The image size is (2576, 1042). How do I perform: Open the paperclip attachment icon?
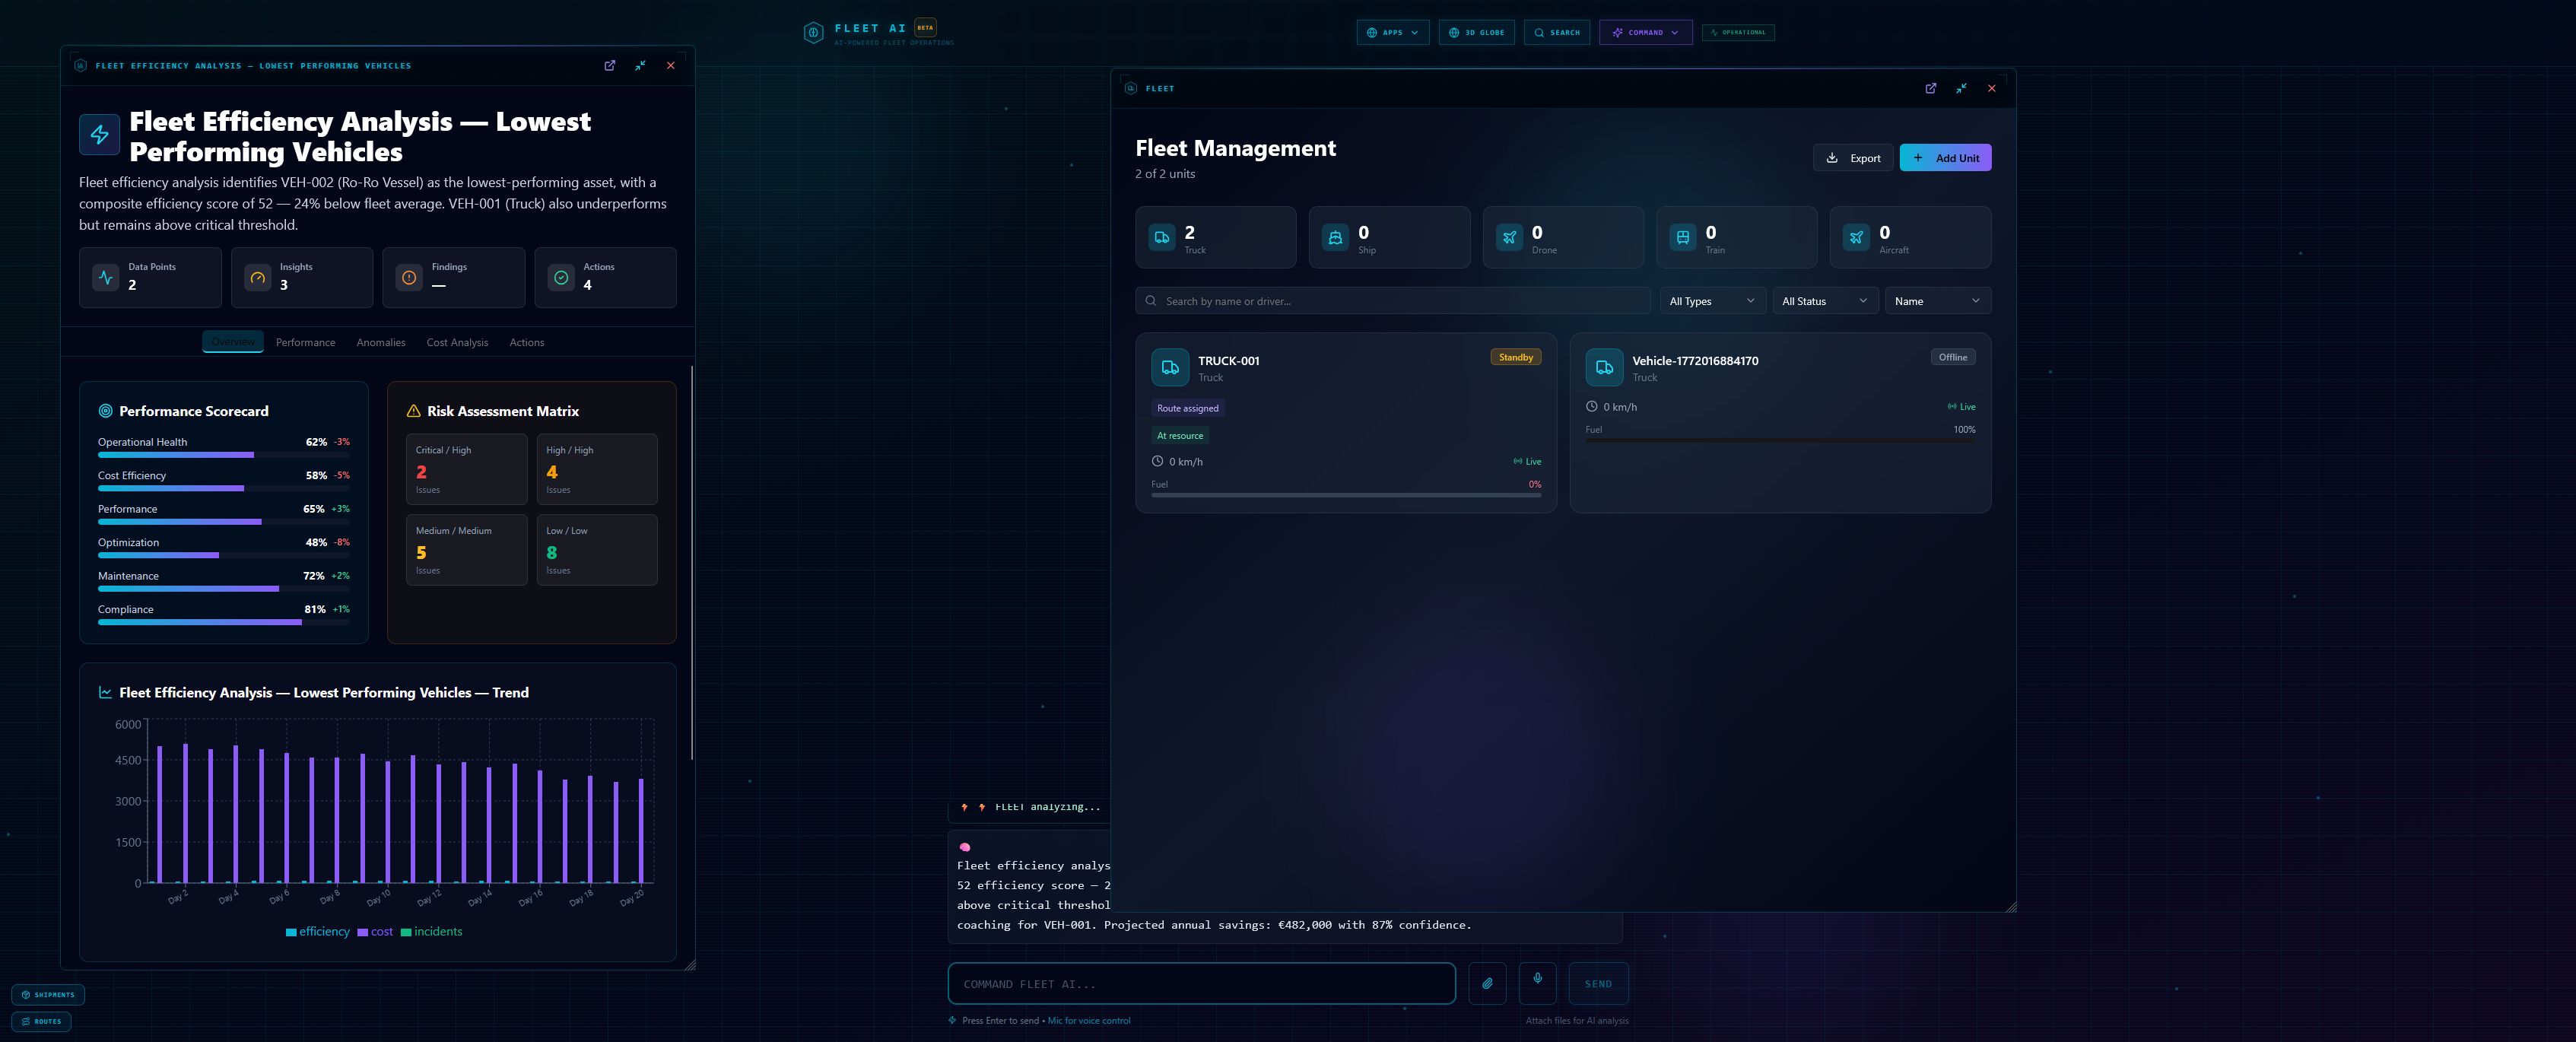tap(1487, 983)
